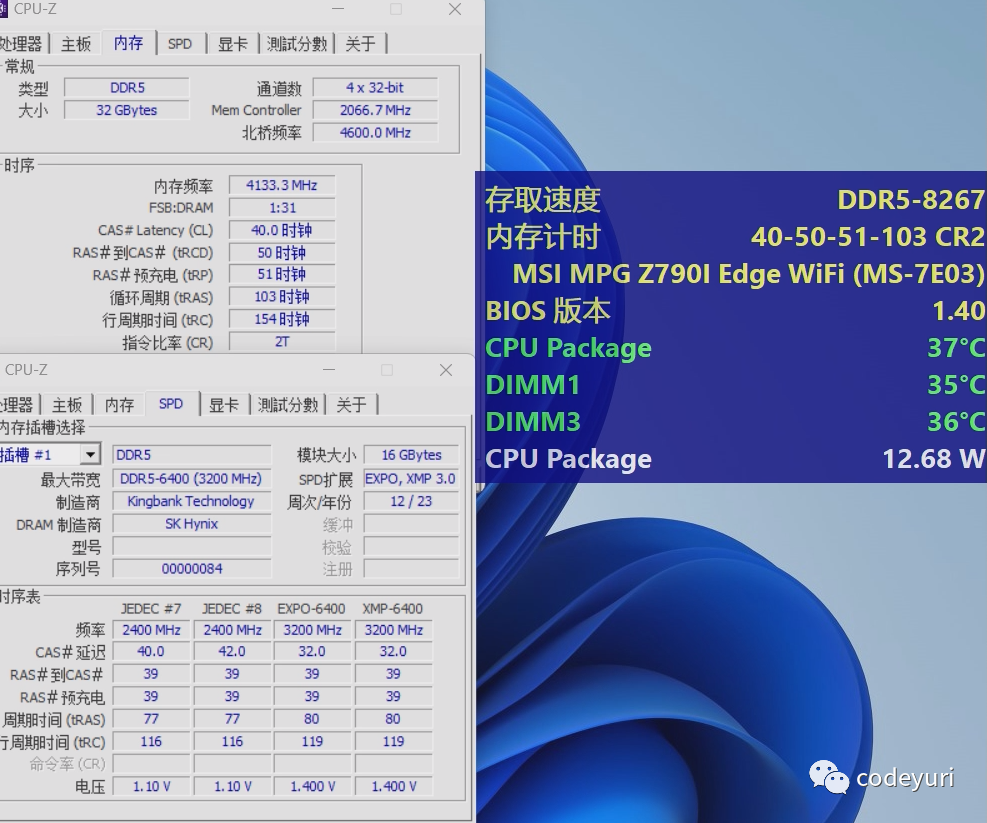987x823 pixels.
Task: Minimize the lower CPU-Z window
Action: pos(329,370)
